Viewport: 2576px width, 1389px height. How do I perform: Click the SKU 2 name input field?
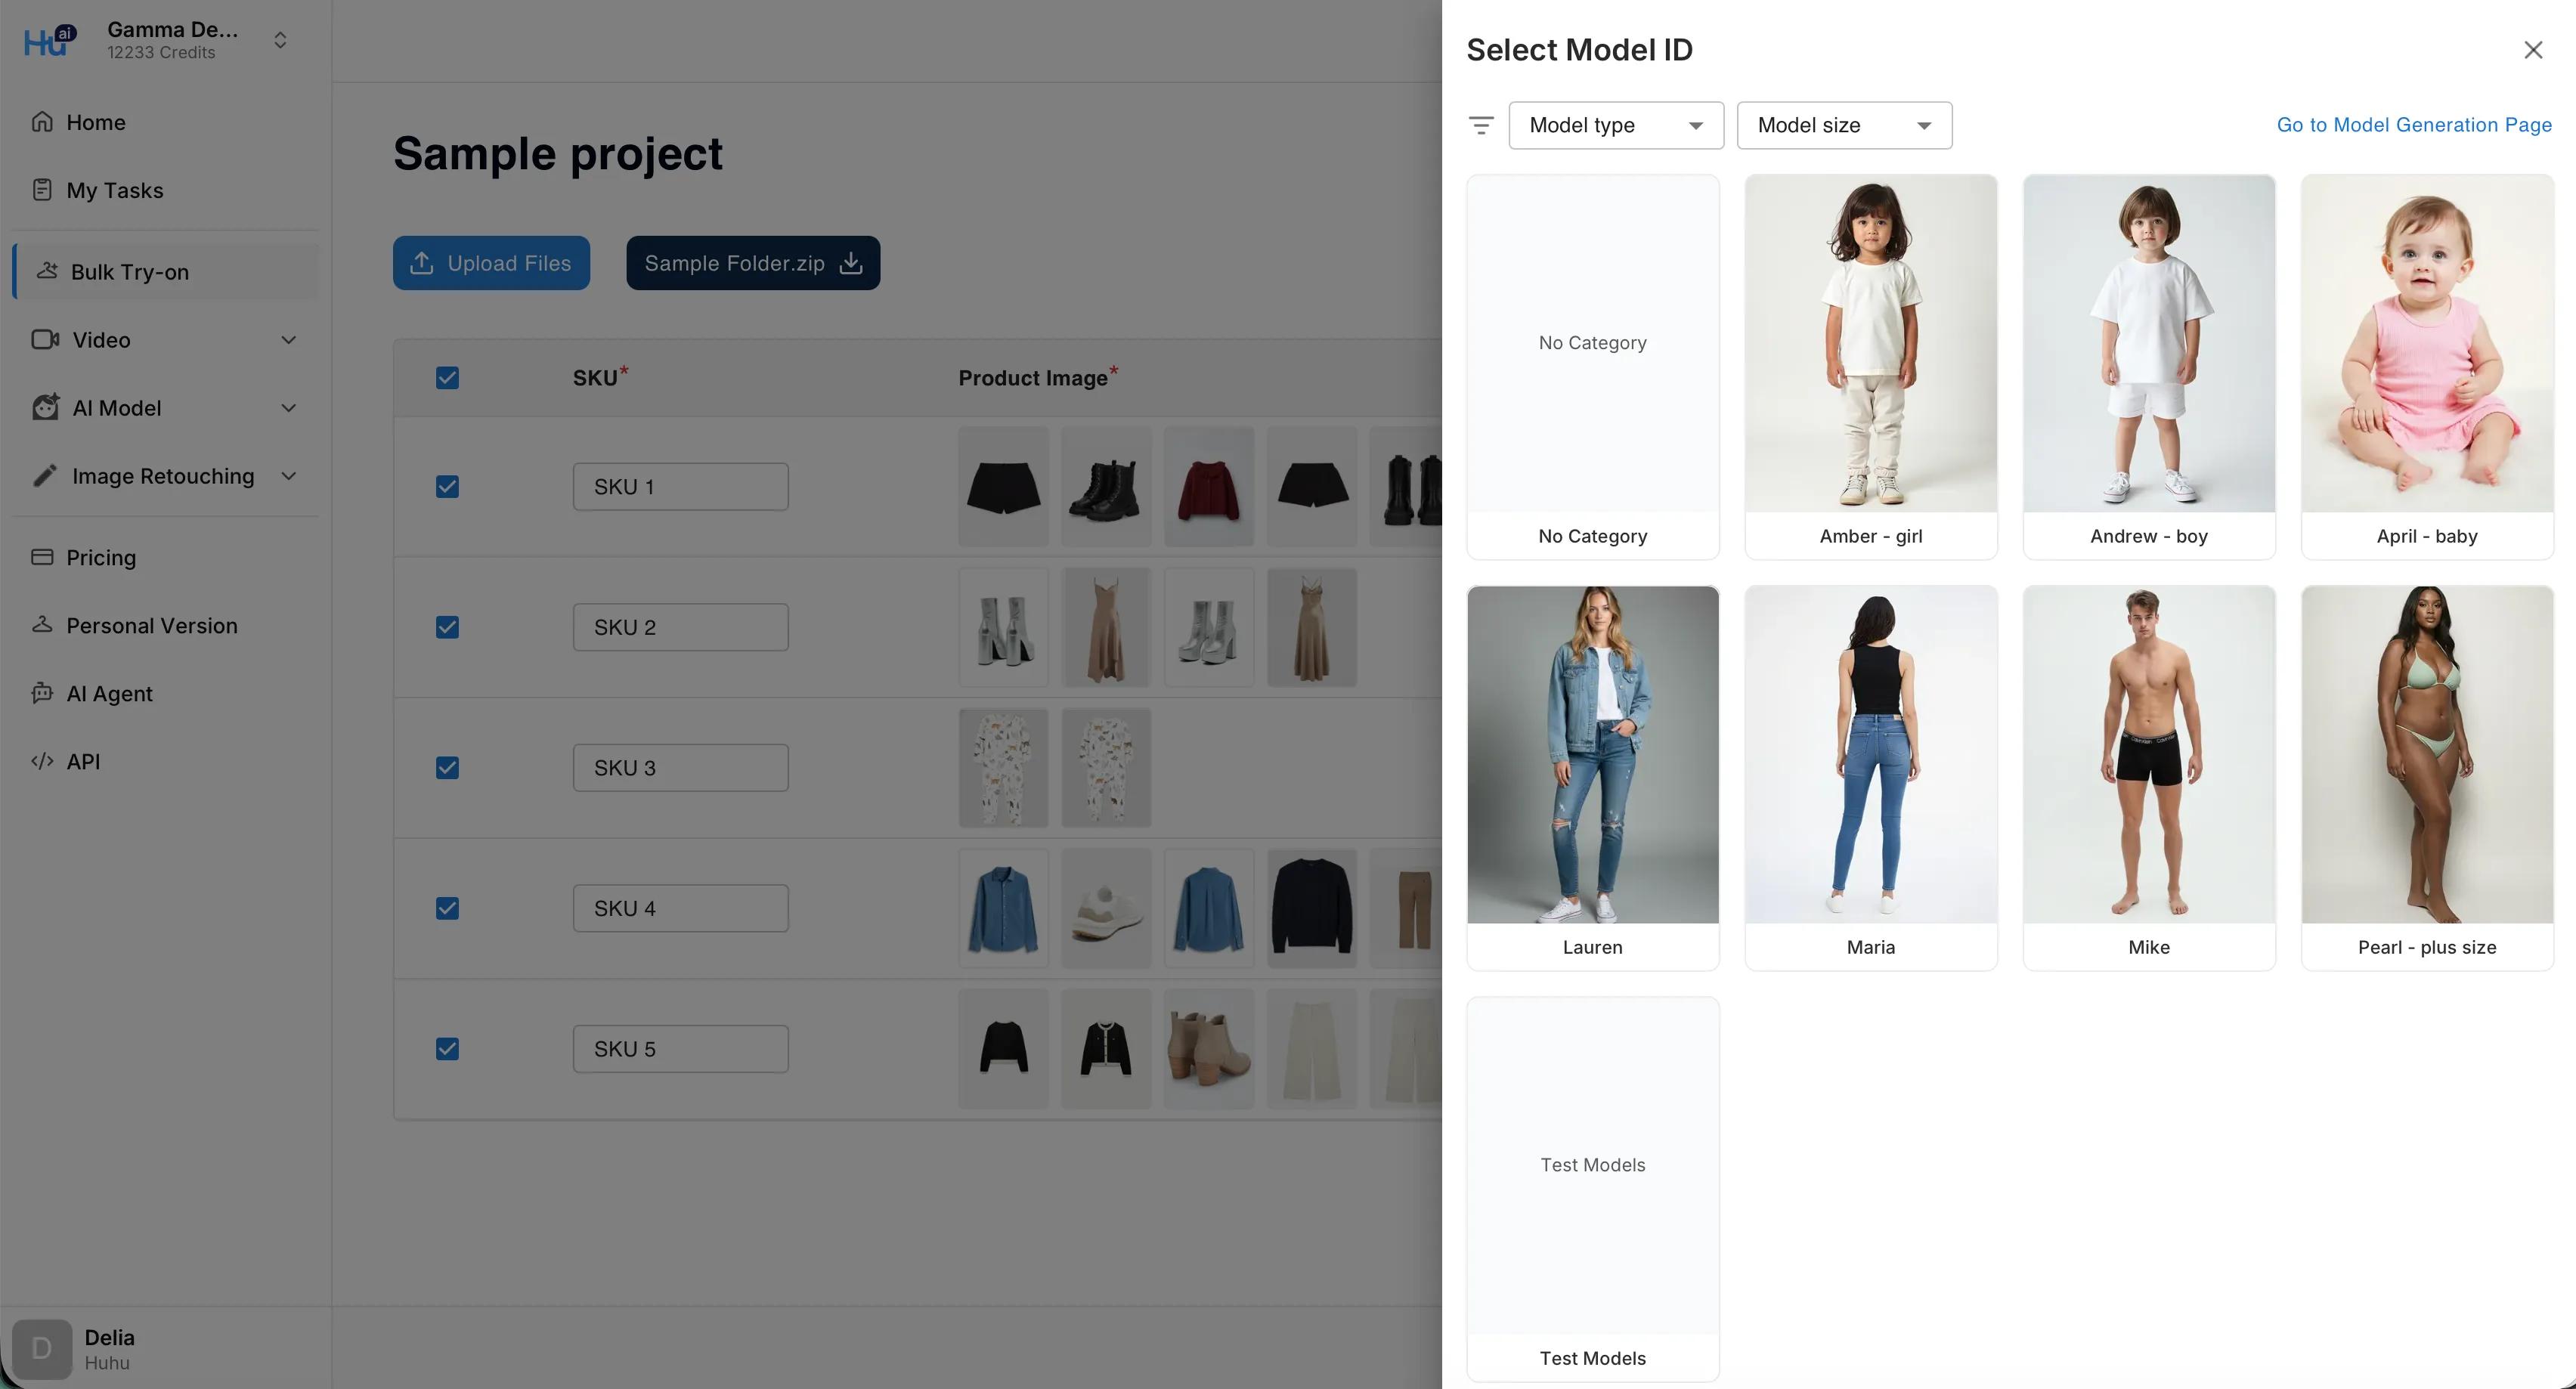[680, 627]
